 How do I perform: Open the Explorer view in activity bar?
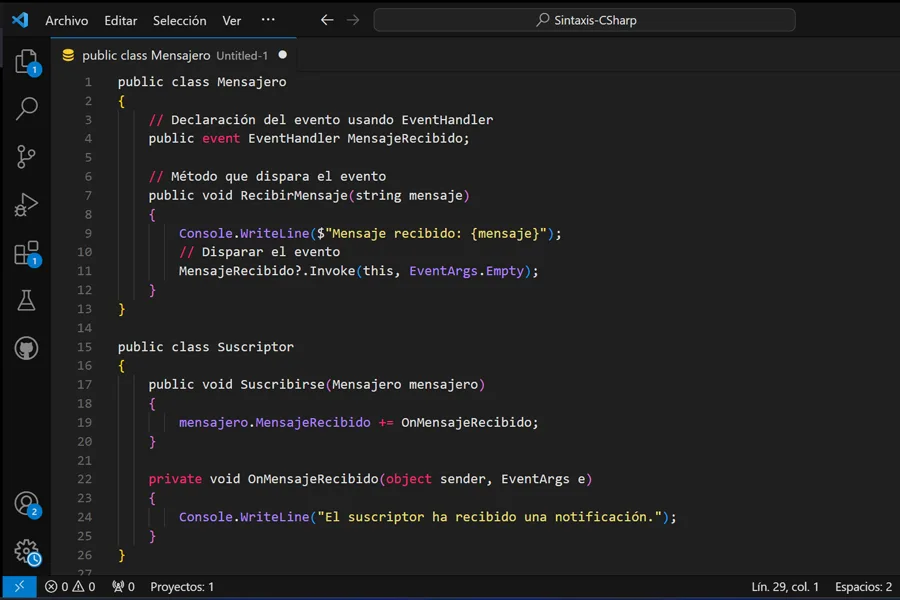click(x=26, y=61)
